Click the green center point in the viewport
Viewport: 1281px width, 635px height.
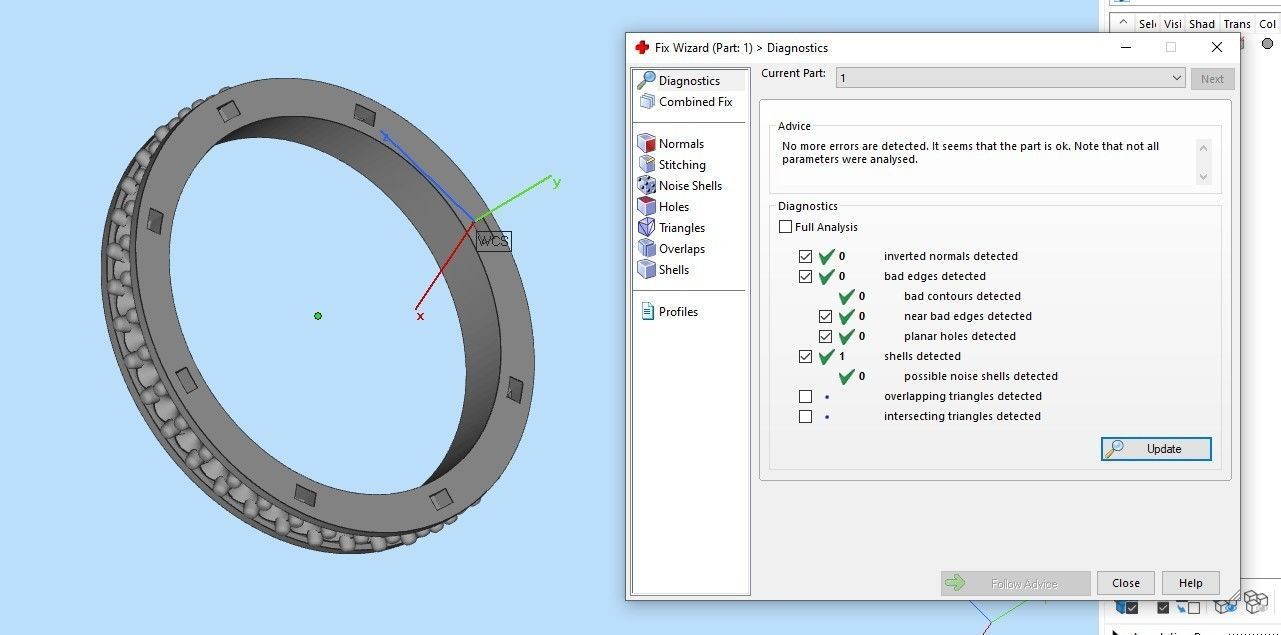318,316
